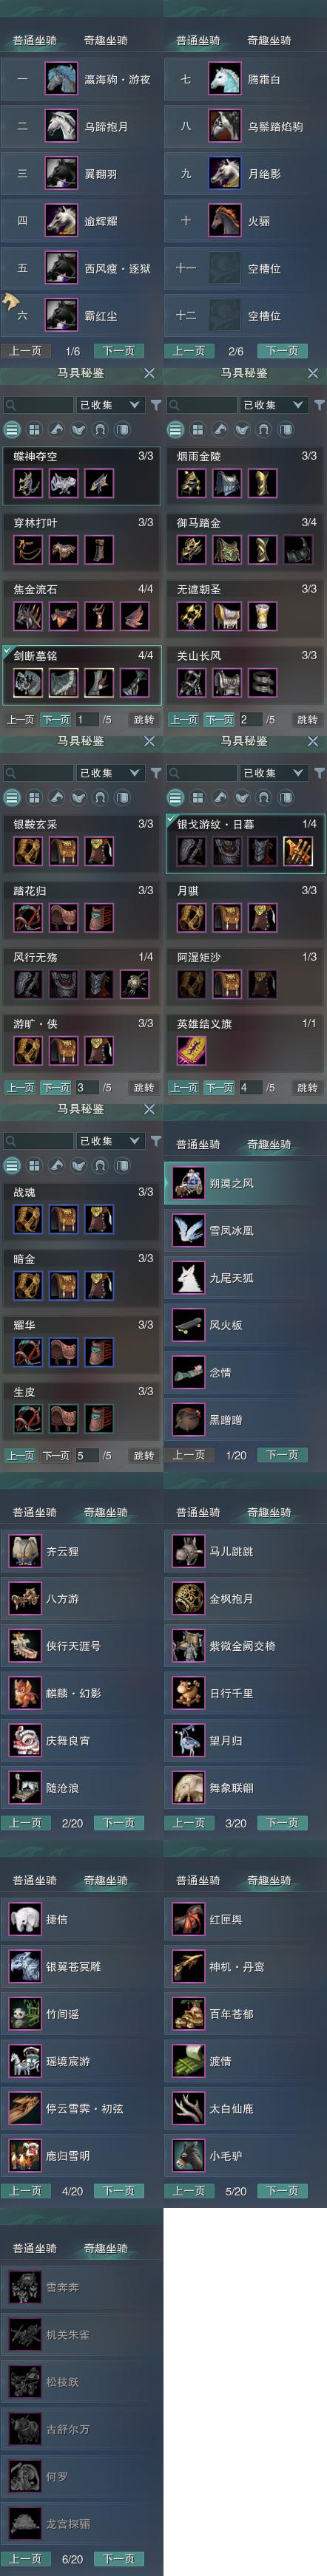This screenshot has width=327, height=2576.
Task: Expand 已收集 filter above 银戈游纹·日暮
Action: click(273, 773)
